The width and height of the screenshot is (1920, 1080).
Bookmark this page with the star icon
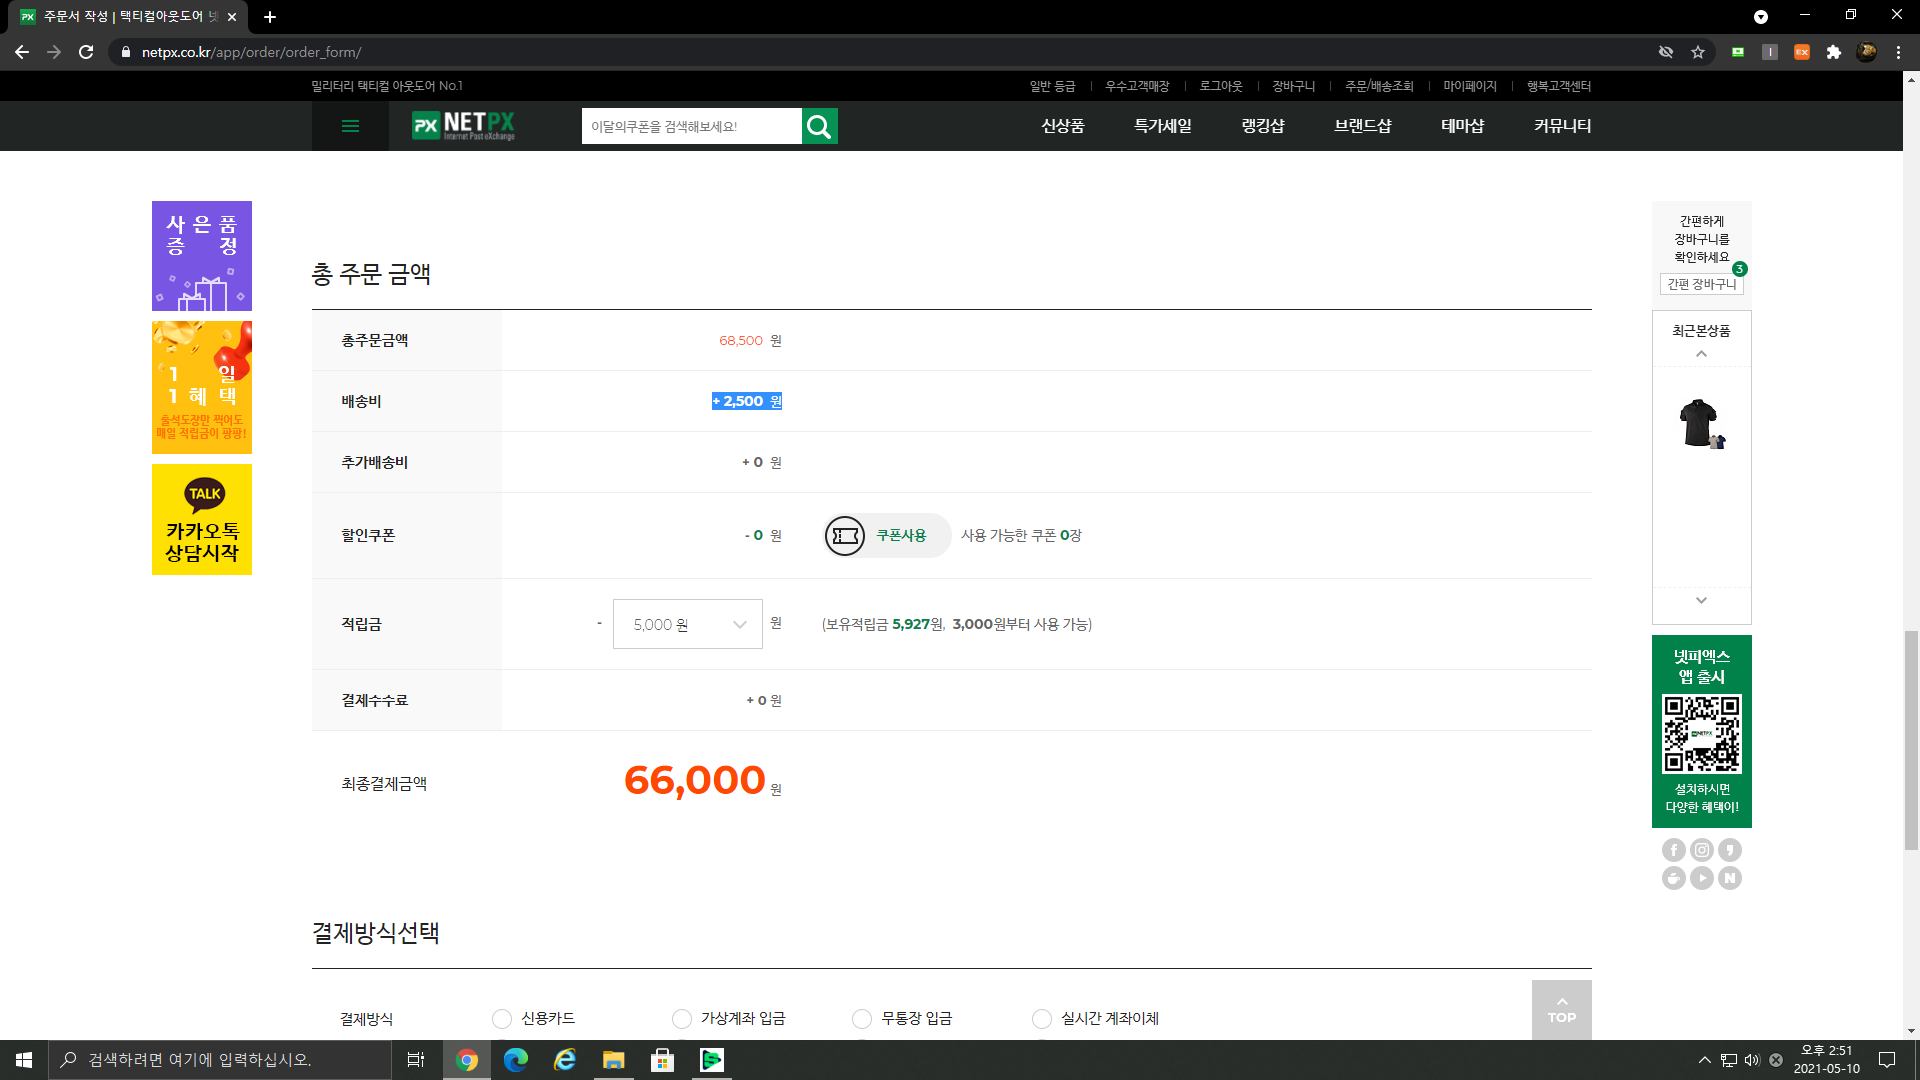click(x=1698, y=52)
